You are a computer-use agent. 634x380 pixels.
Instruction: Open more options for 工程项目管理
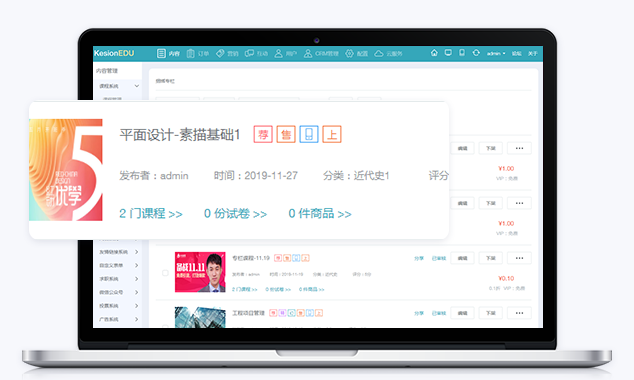pos(519,313)
